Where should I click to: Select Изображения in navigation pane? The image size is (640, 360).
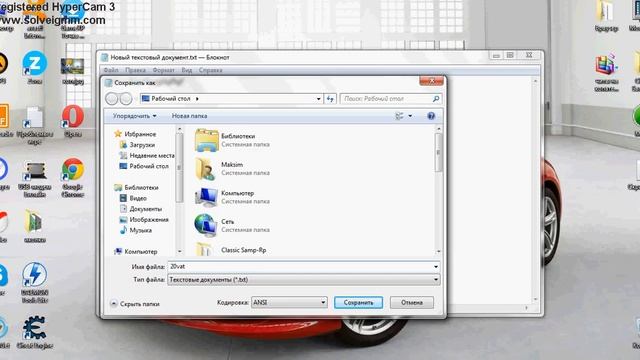pos(144,220)
